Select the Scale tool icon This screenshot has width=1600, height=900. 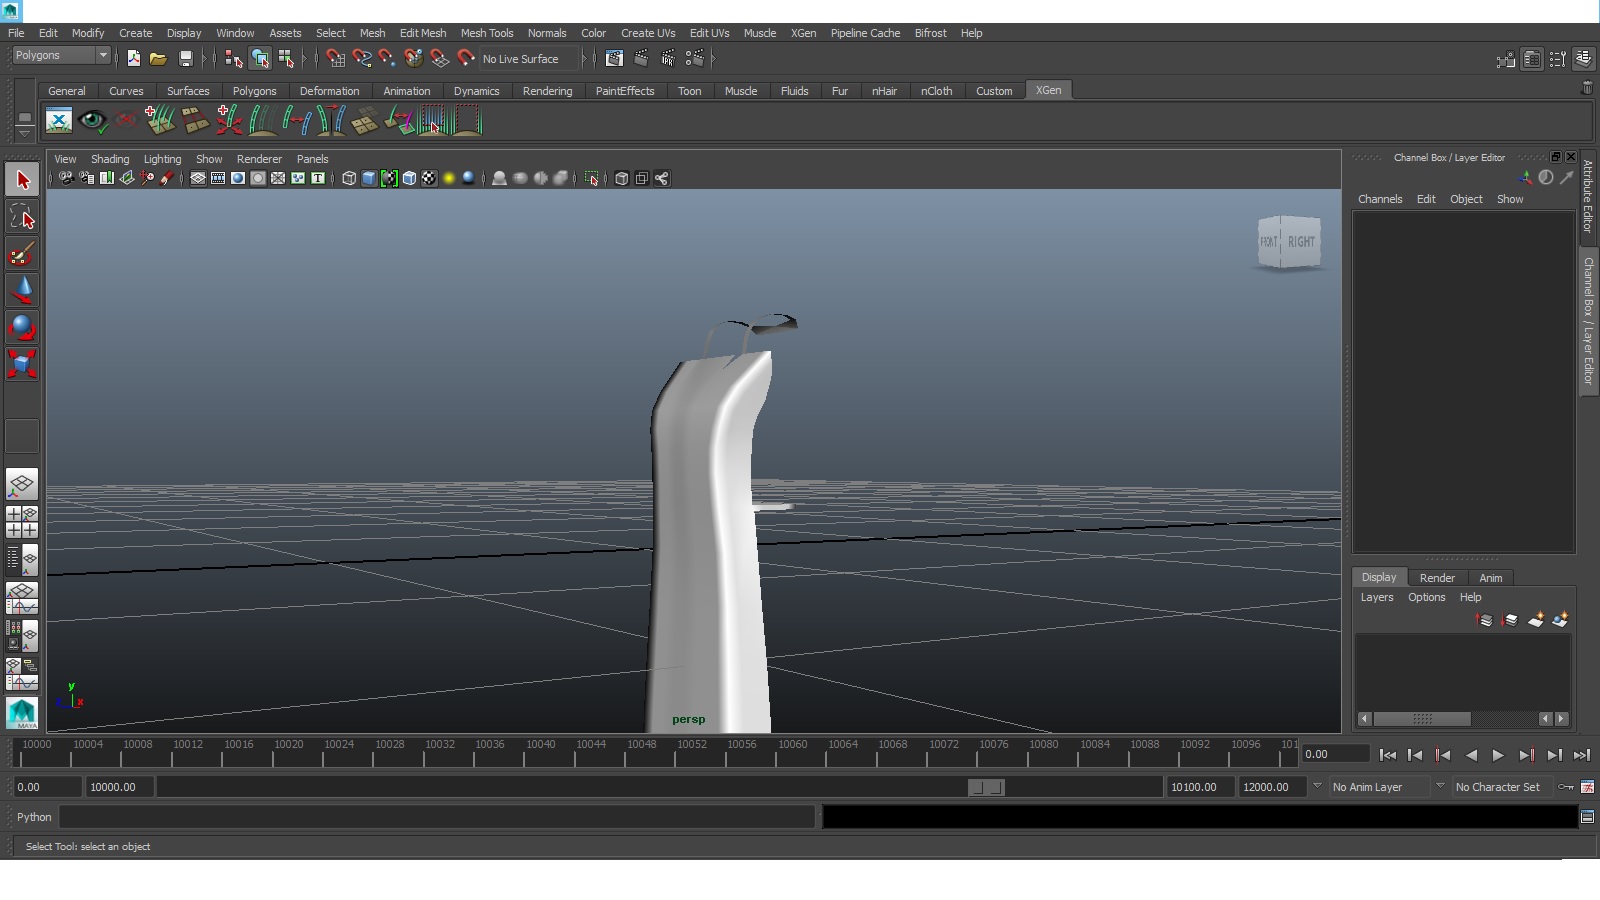22,364
